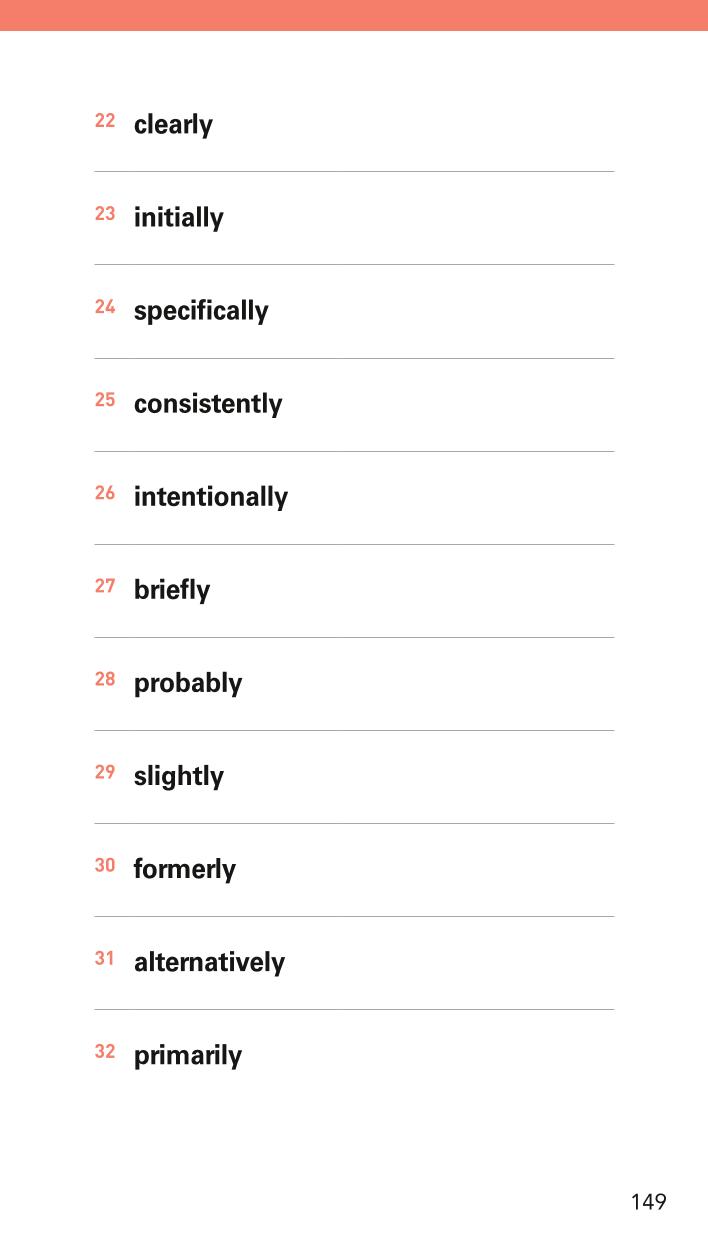Click the coral header bar
Viewport: 708px width, 1259px height.
354,15
